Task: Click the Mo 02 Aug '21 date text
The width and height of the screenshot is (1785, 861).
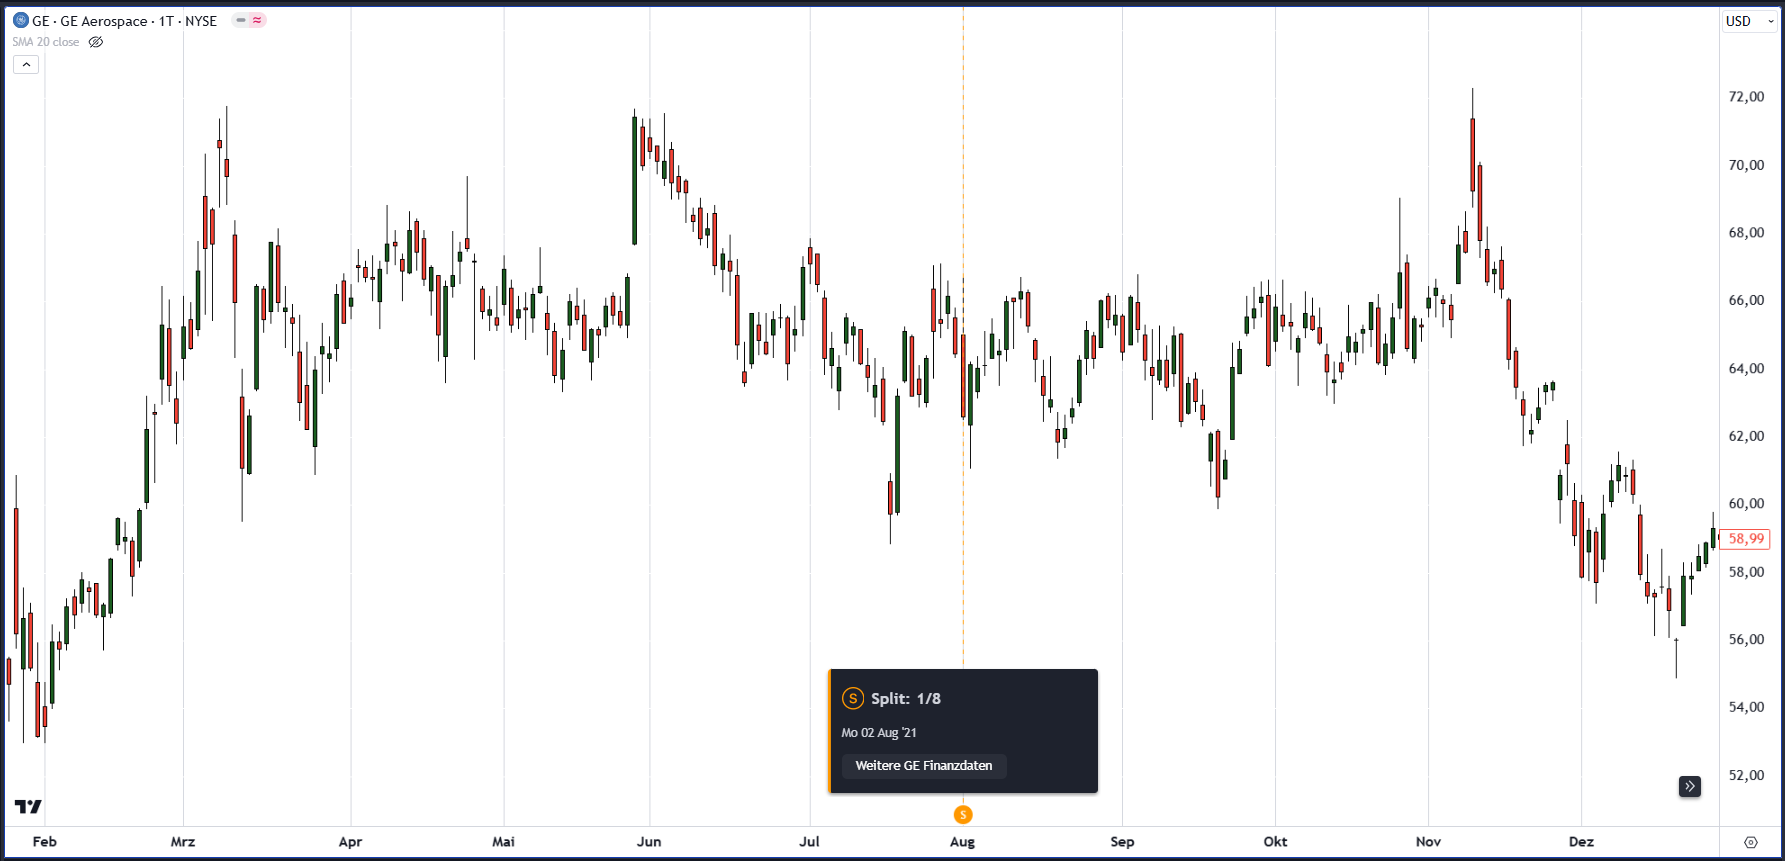Action: (879, 733)
